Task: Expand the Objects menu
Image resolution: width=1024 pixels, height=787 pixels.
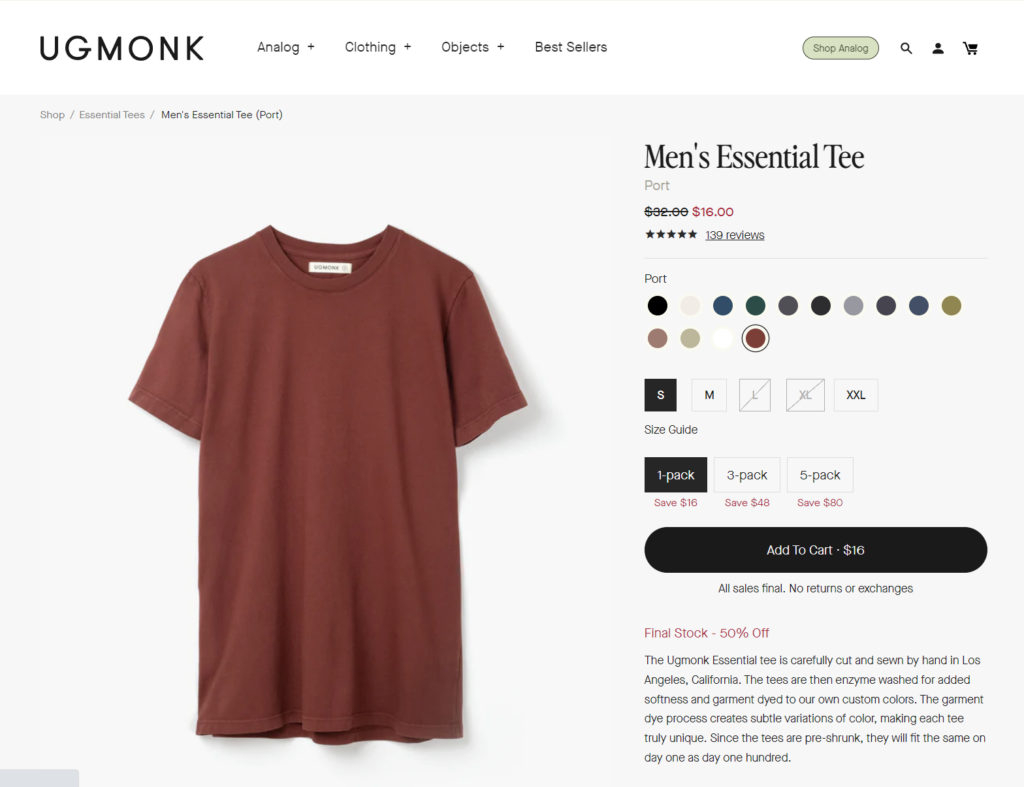Action: (x=473, y=47)
